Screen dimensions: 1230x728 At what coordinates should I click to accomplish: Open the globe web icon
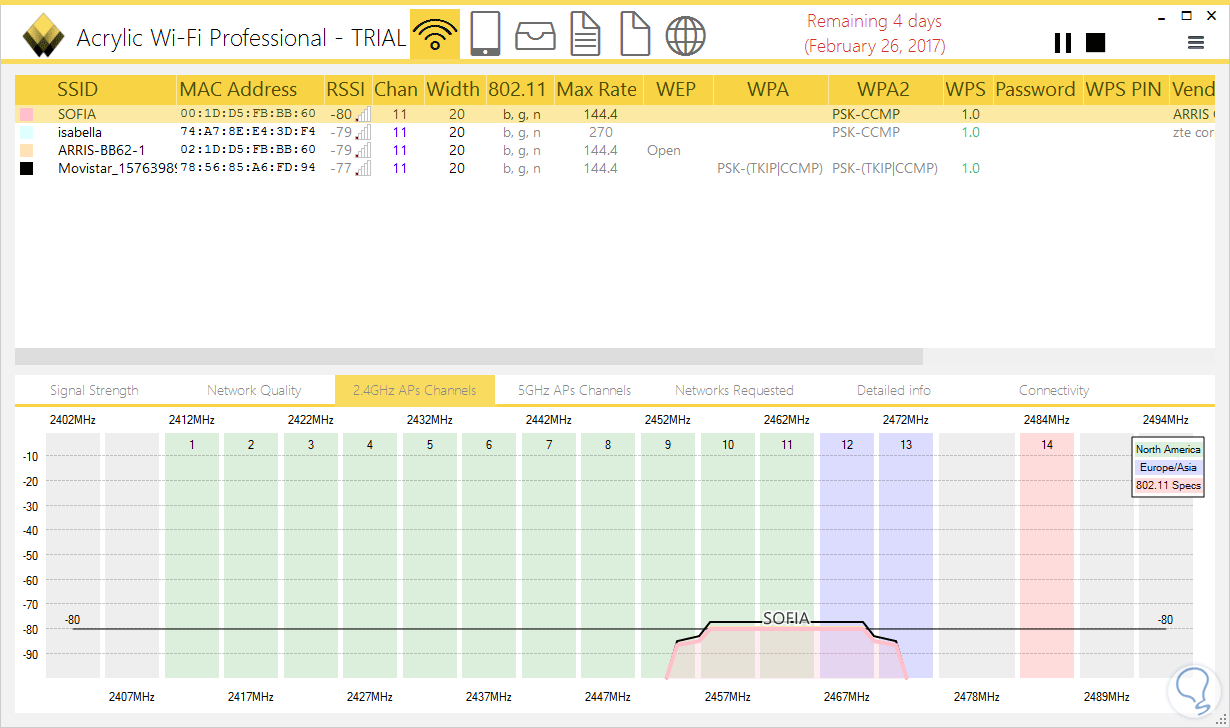click(685, 35)
